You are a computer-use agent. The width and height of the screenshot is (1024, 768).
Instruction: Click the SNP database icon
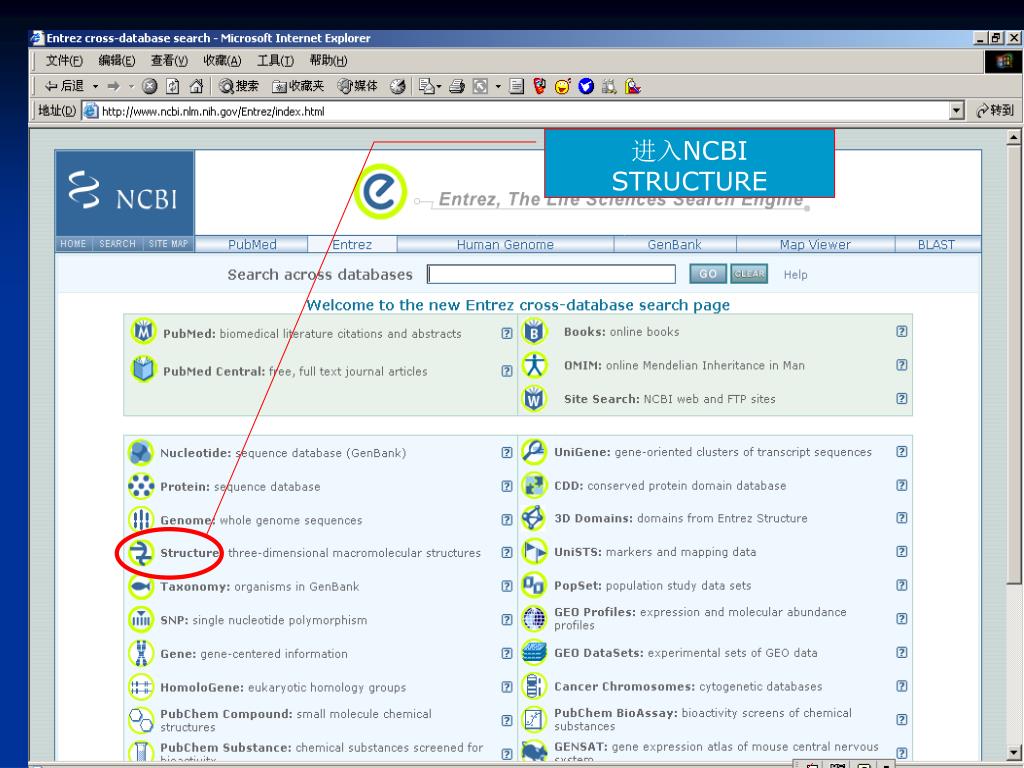pos(141,620)
